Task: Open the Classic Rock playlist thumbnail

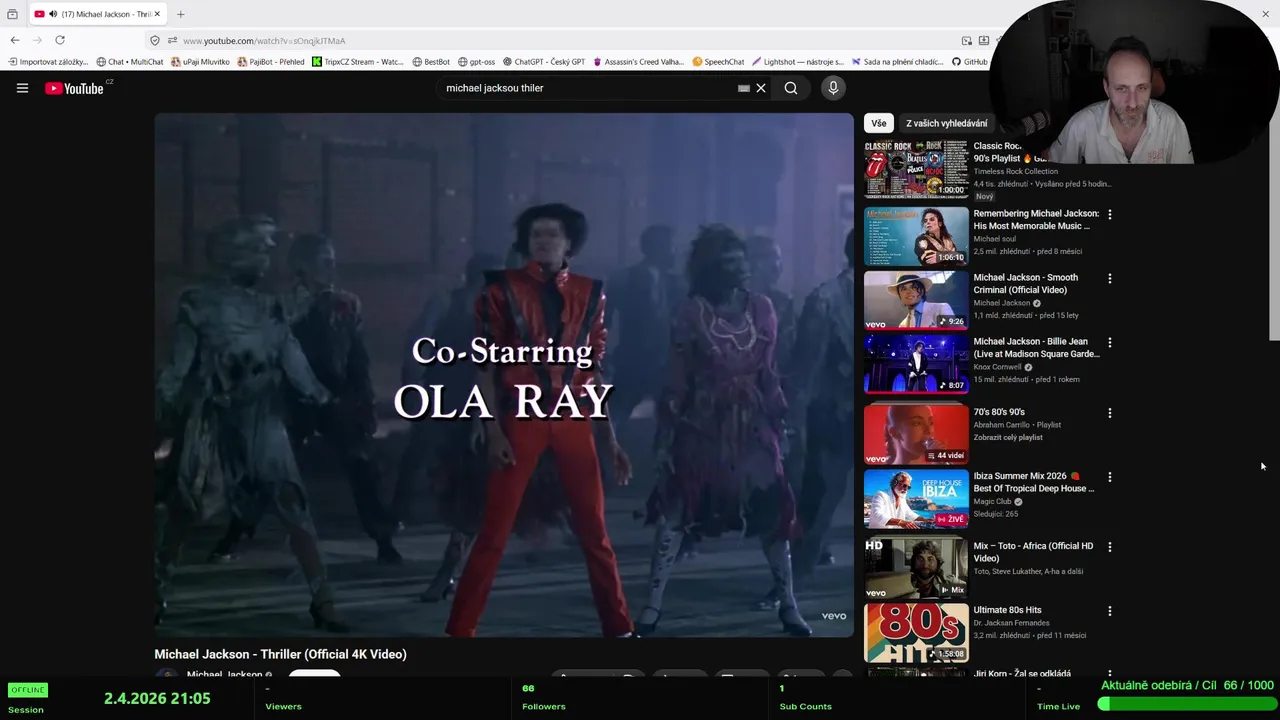Action: (916, 169)
